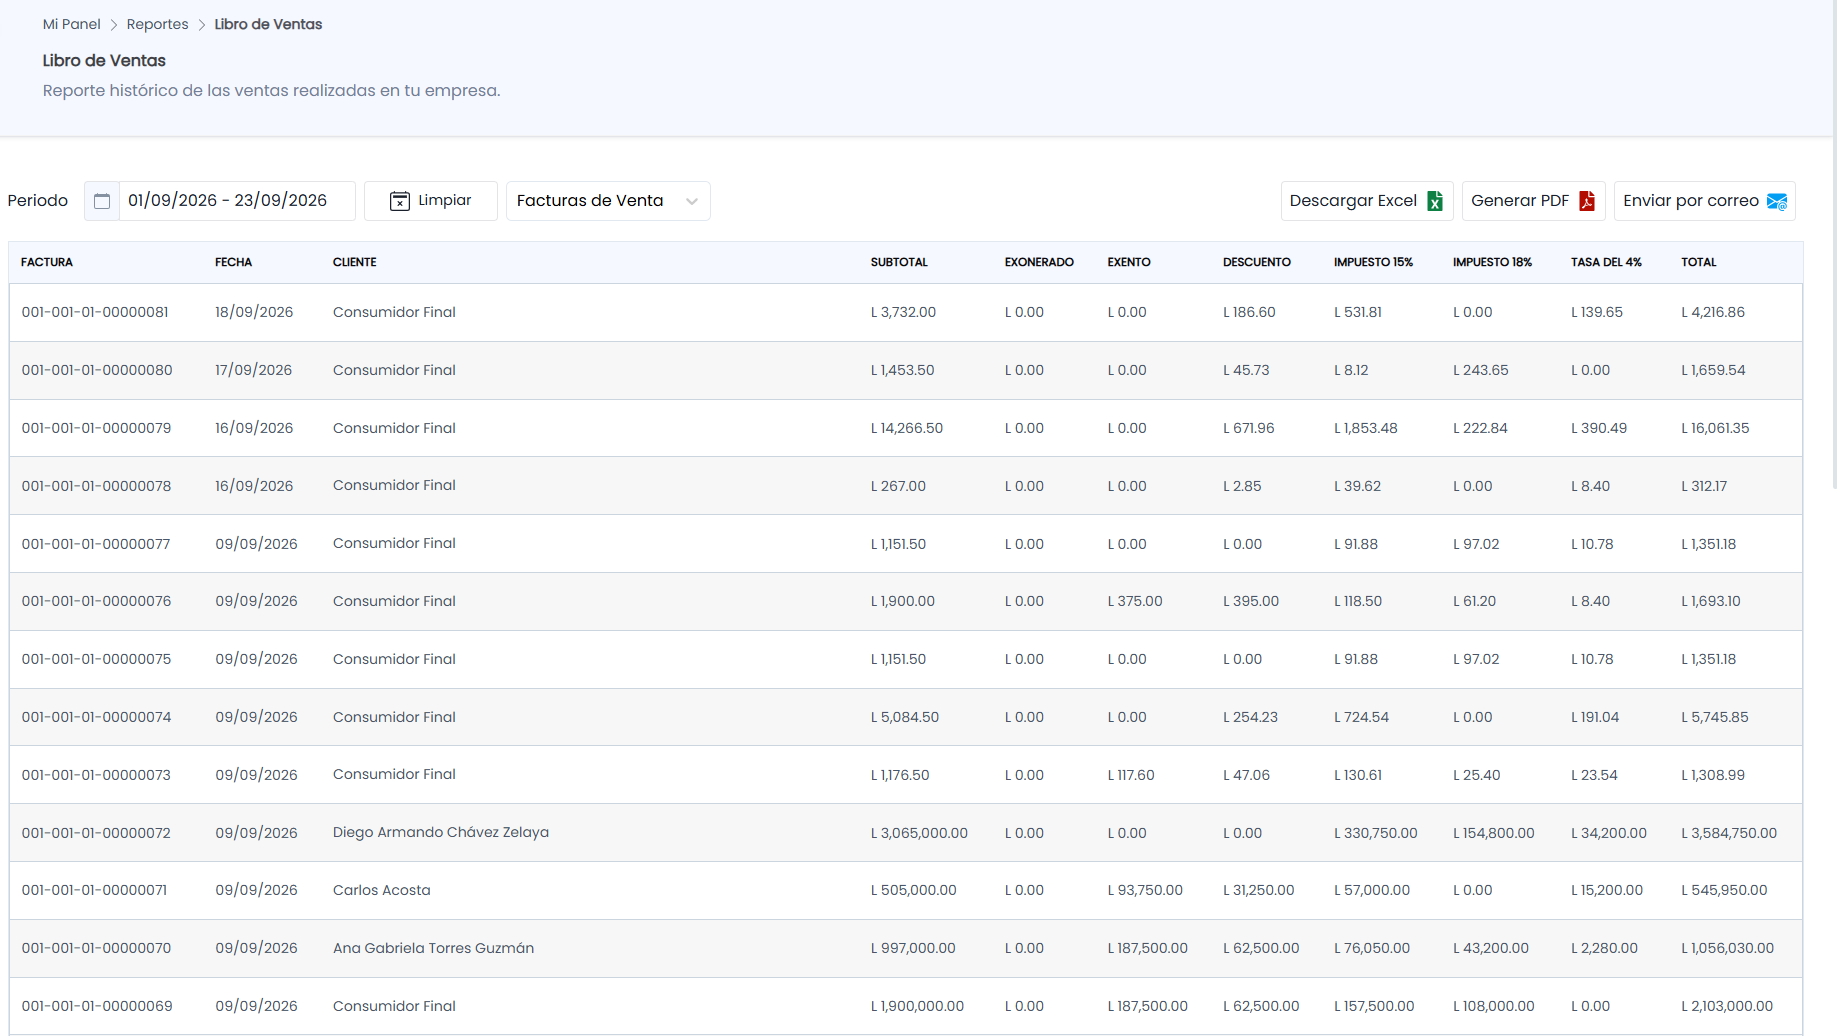Click the Carlos Acosta client cell
1837x1036 pixels.
(x=382, y=890)
